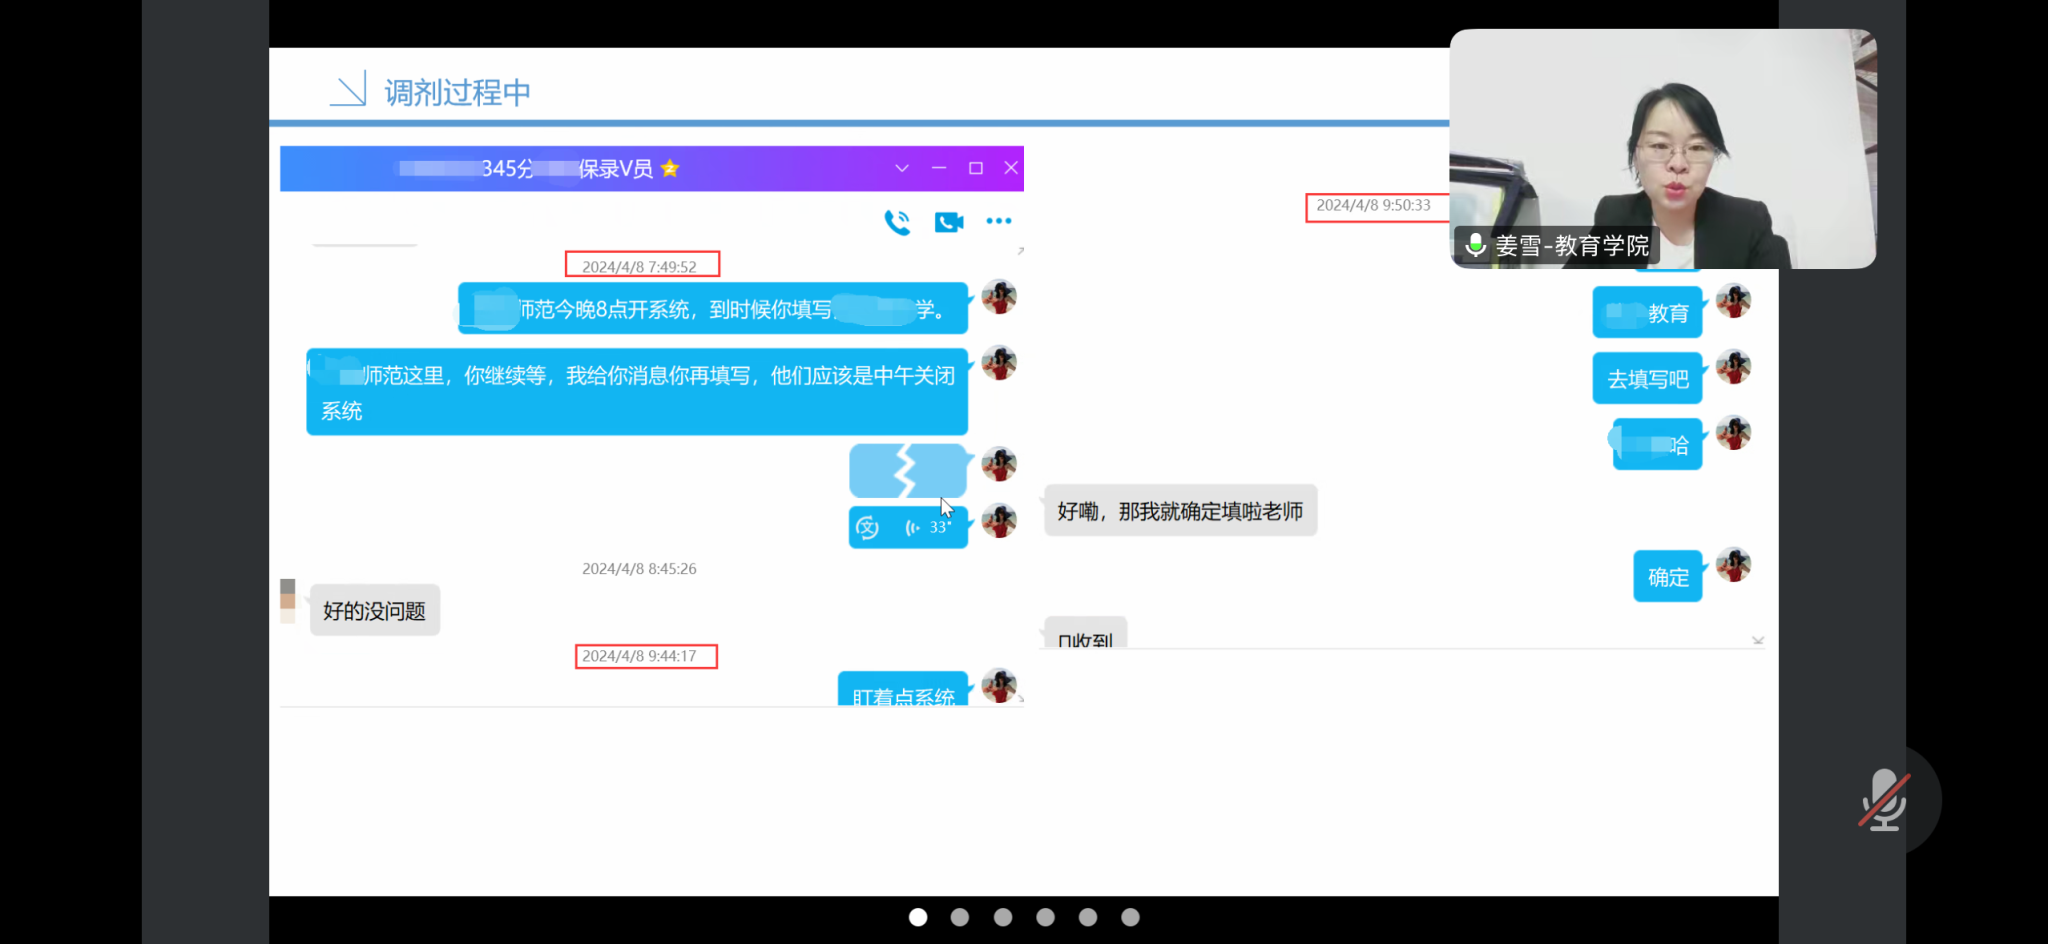Go to the third page indicator dot
The image size is (2048, 944).
tap(1003, 917)
